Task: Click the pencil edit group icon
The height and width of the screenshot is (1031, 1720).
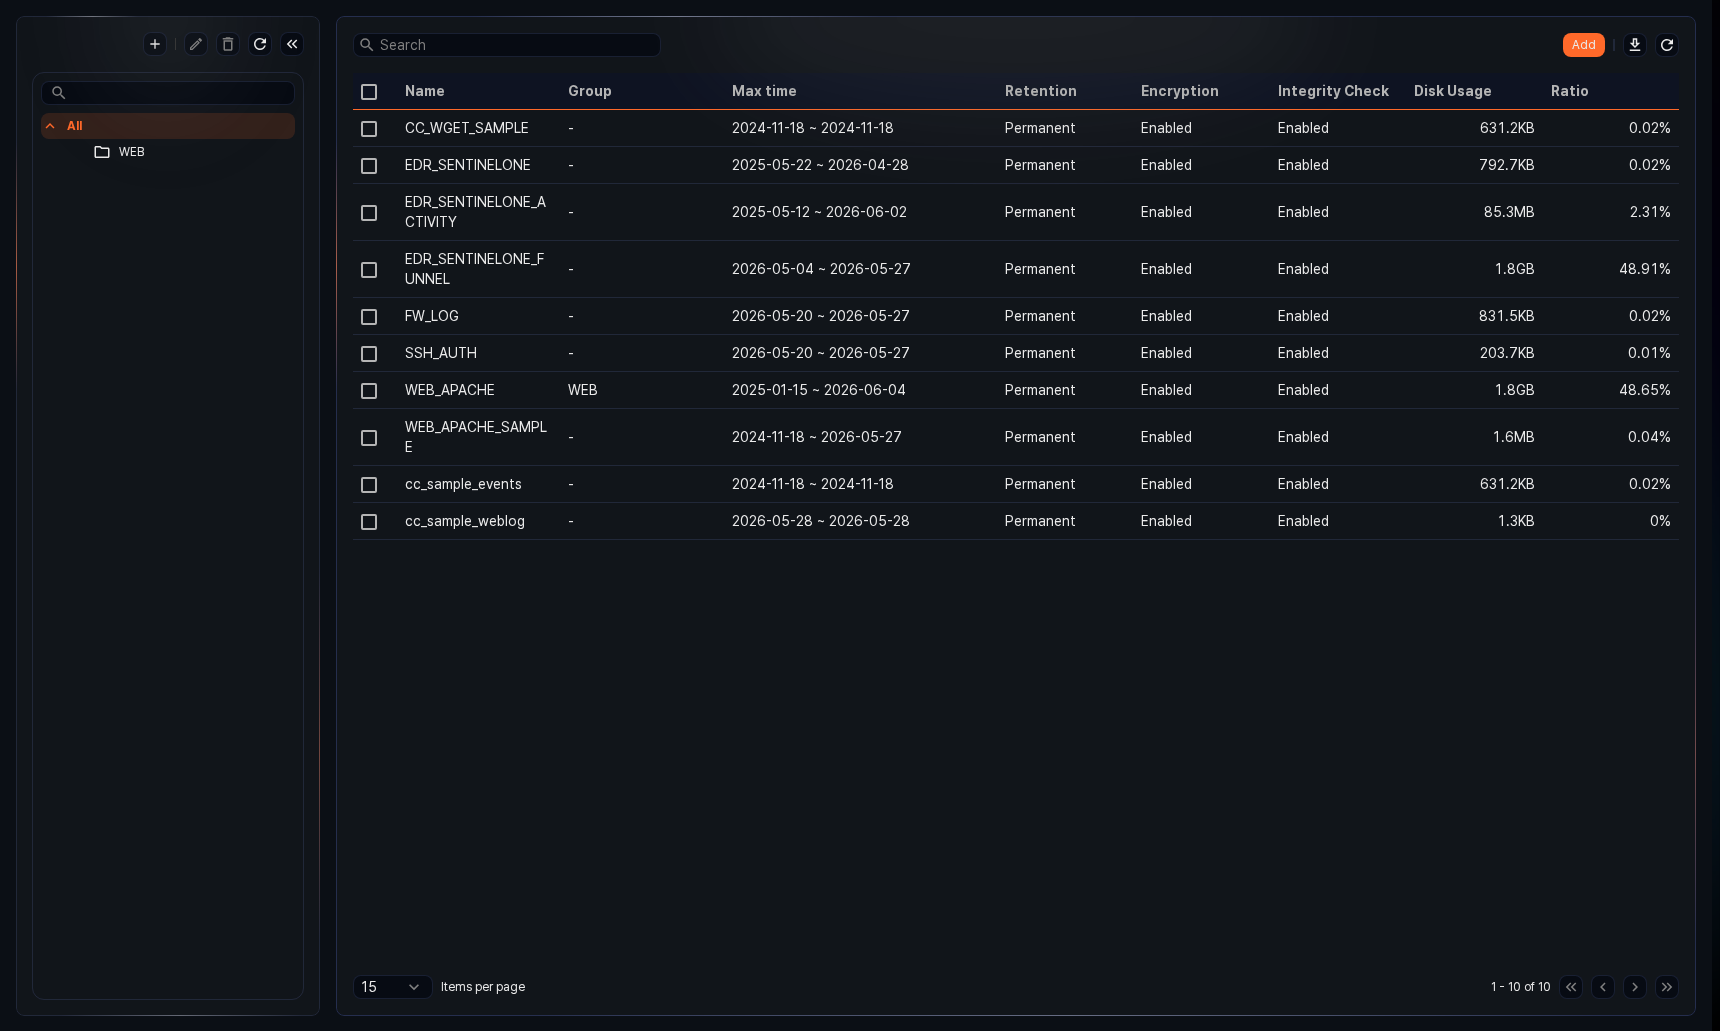Action: (196, 44)
